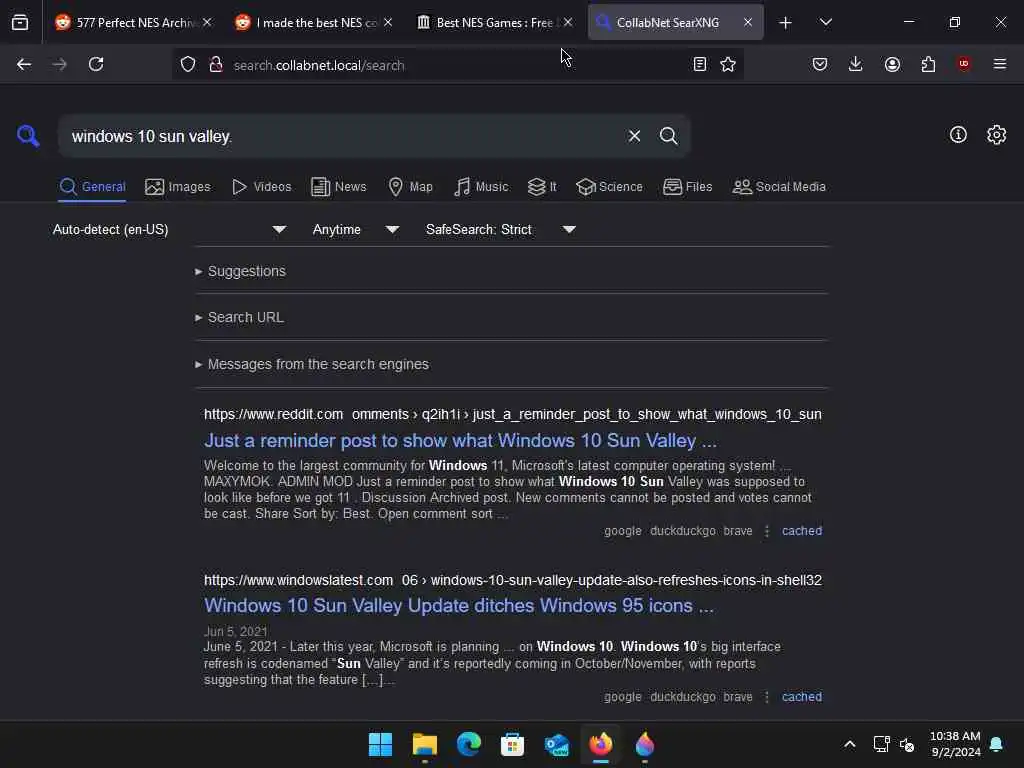This screenshot has height=768, width=1024.
Task: Open cached link for windowslatest result
Action: (802, 697)
